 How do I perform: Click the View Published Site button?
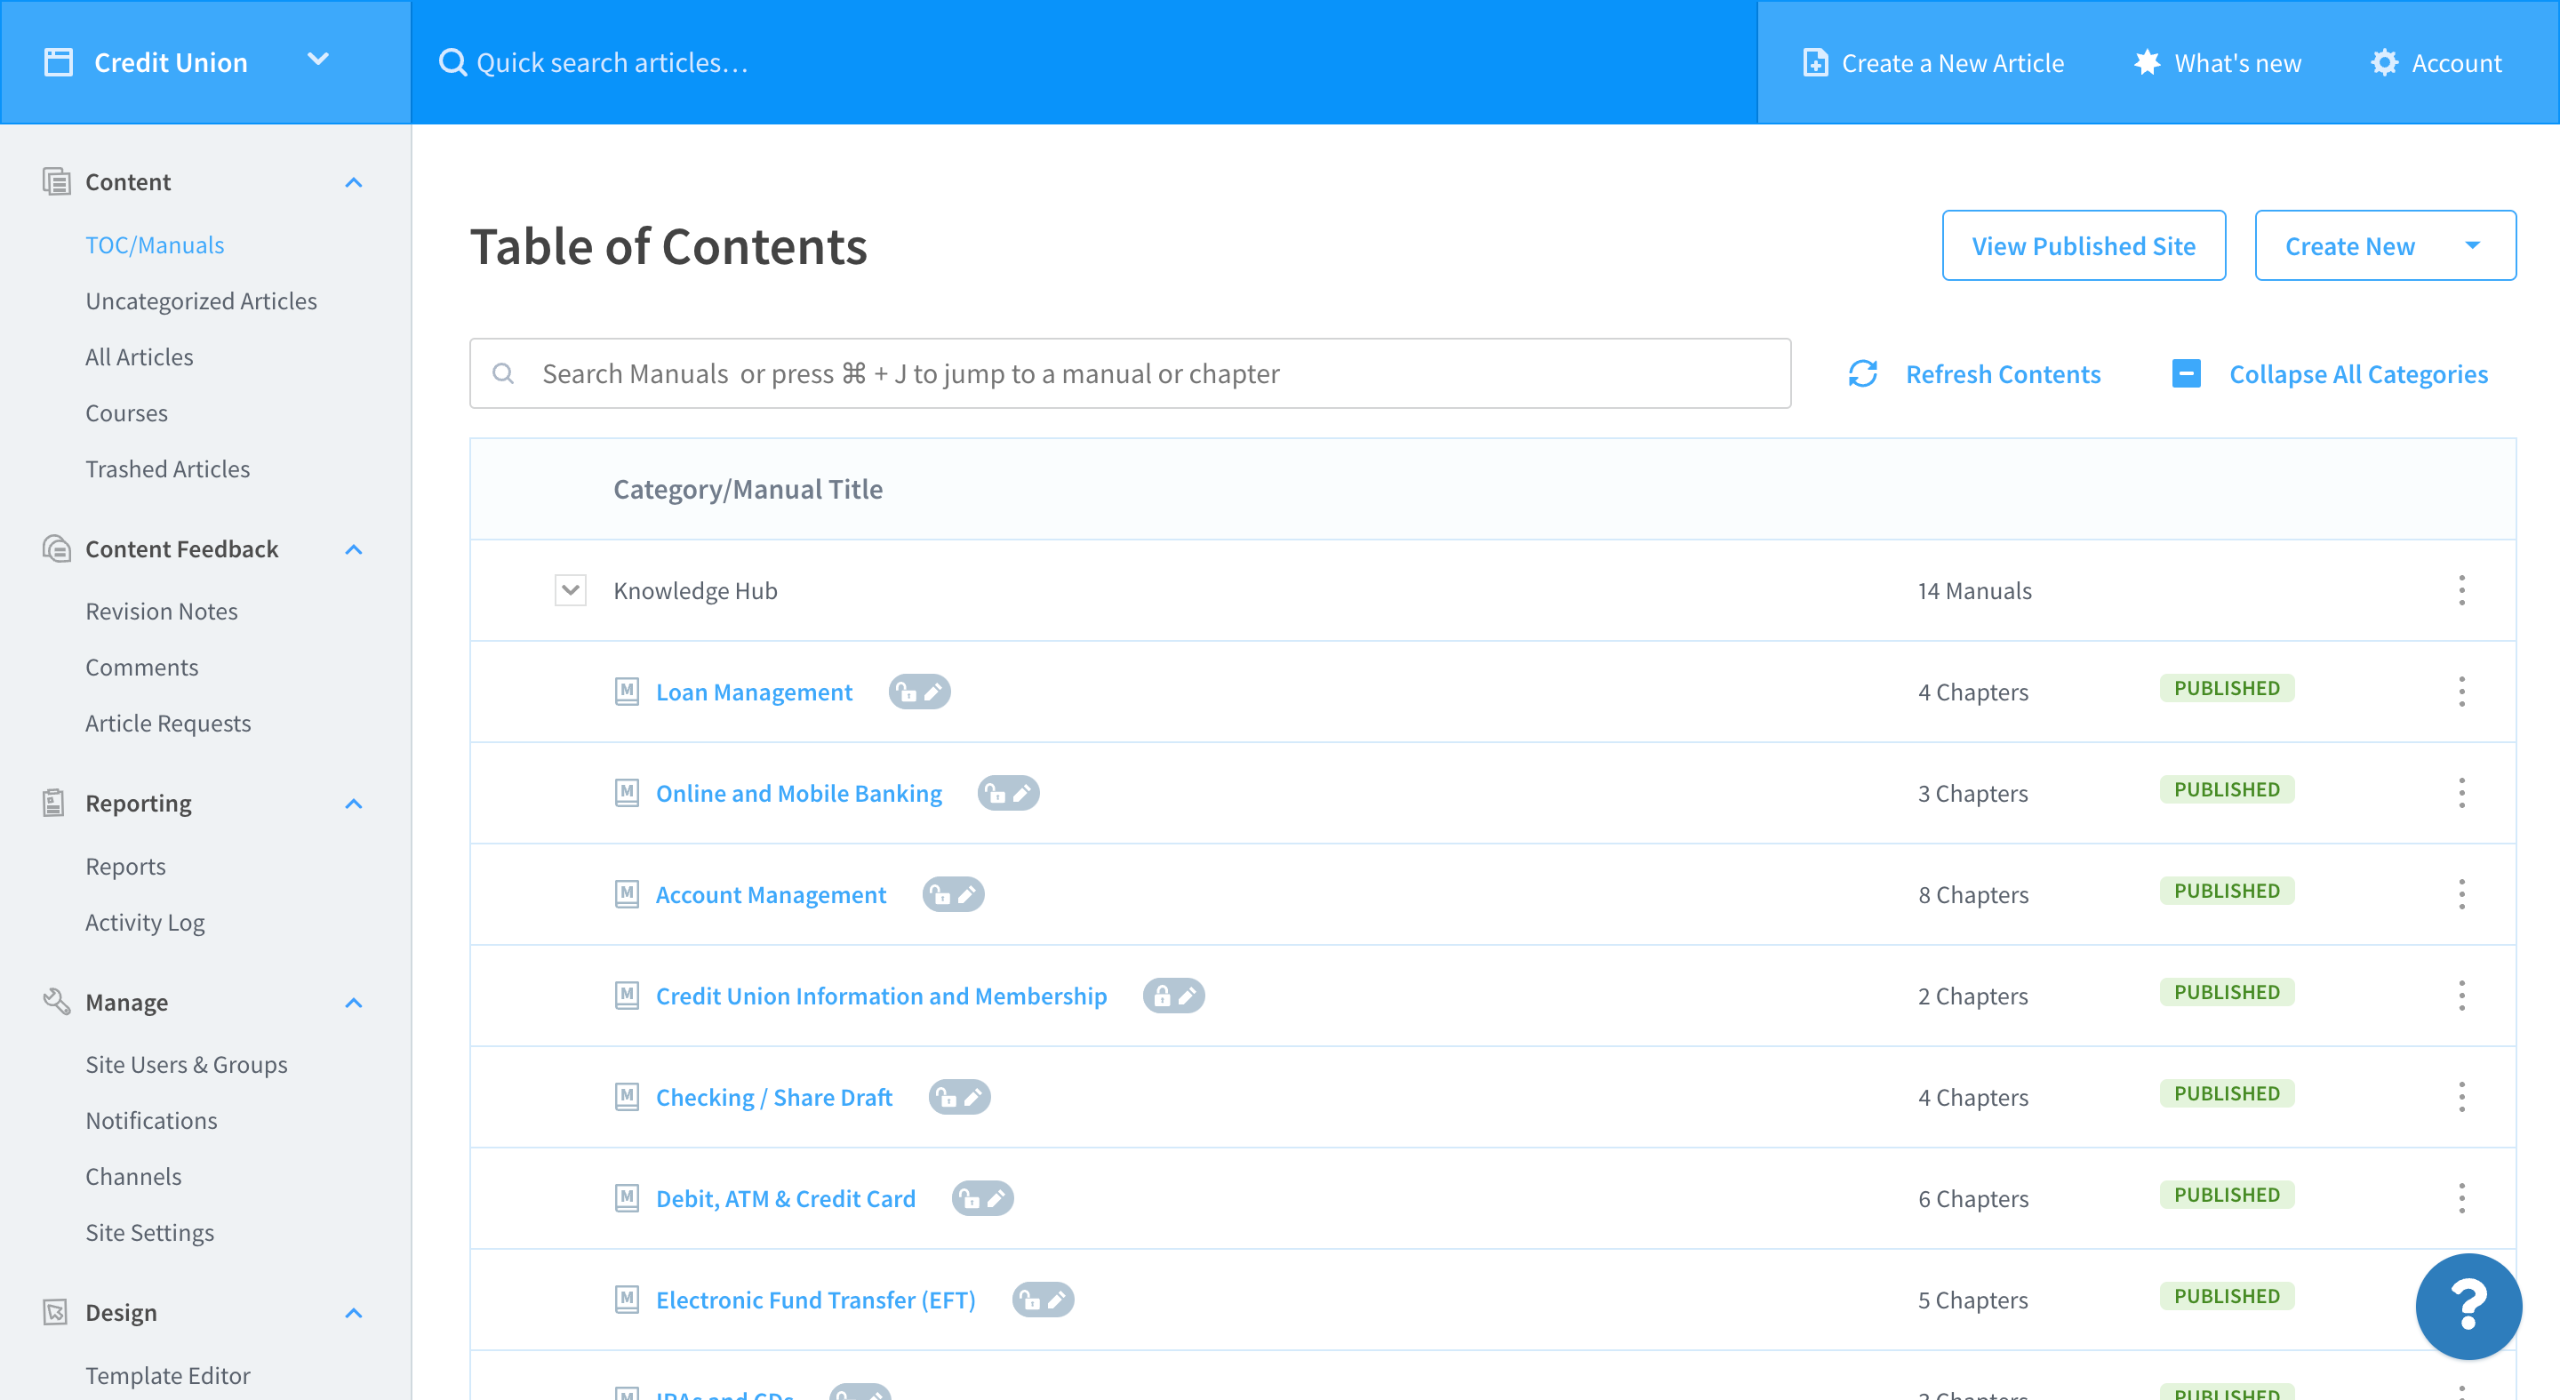pos(2083,246)
